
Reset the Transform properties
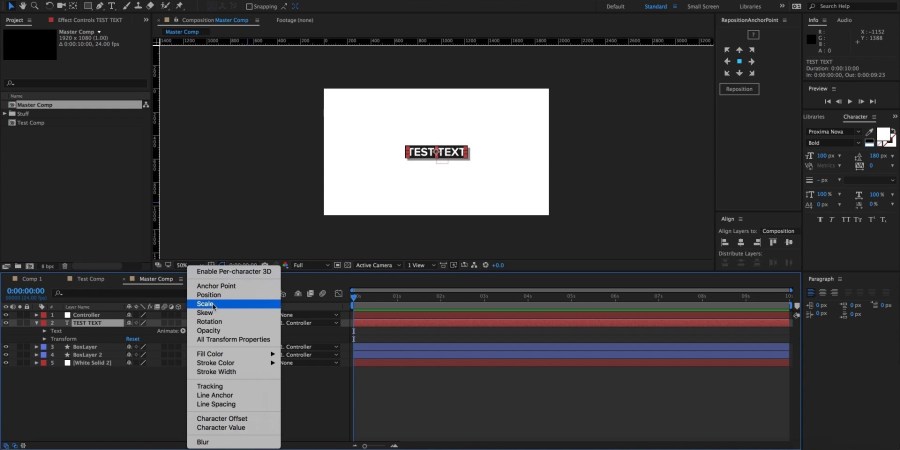point(133,339)
